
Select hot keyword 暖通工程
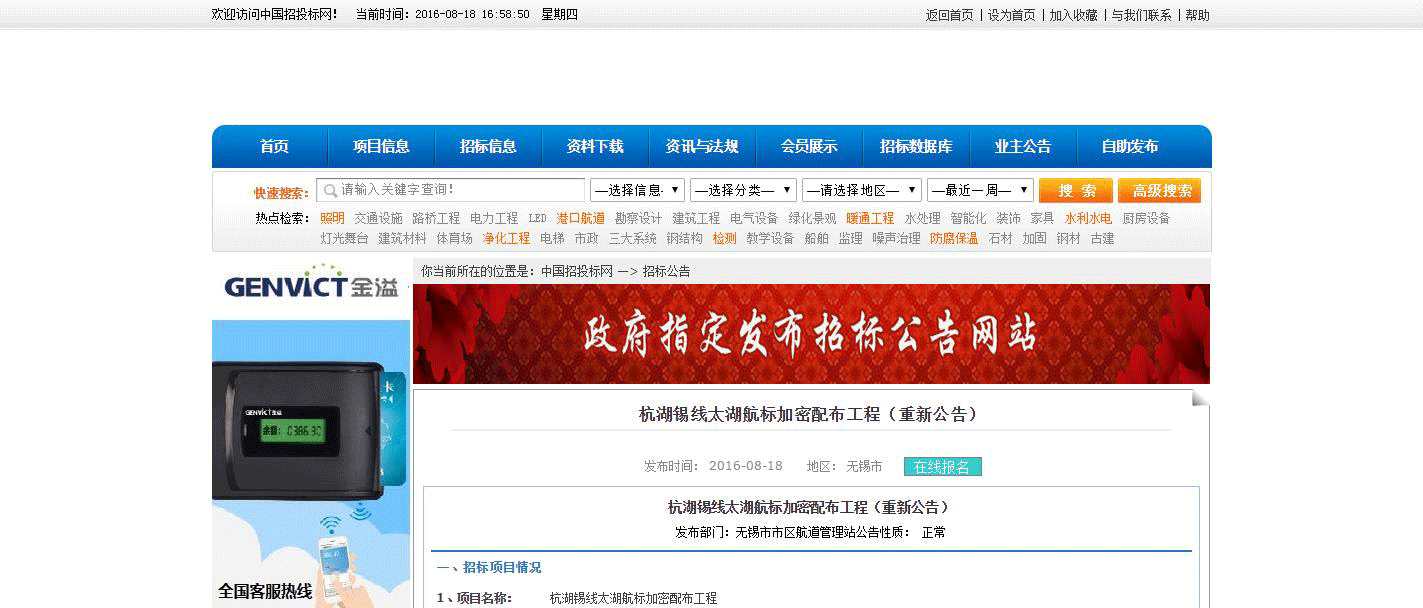[x=870, y=218]
